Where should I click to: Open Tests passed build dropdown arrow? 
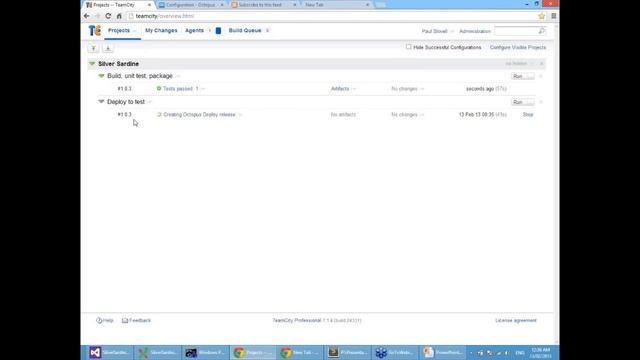pos(203,89)
